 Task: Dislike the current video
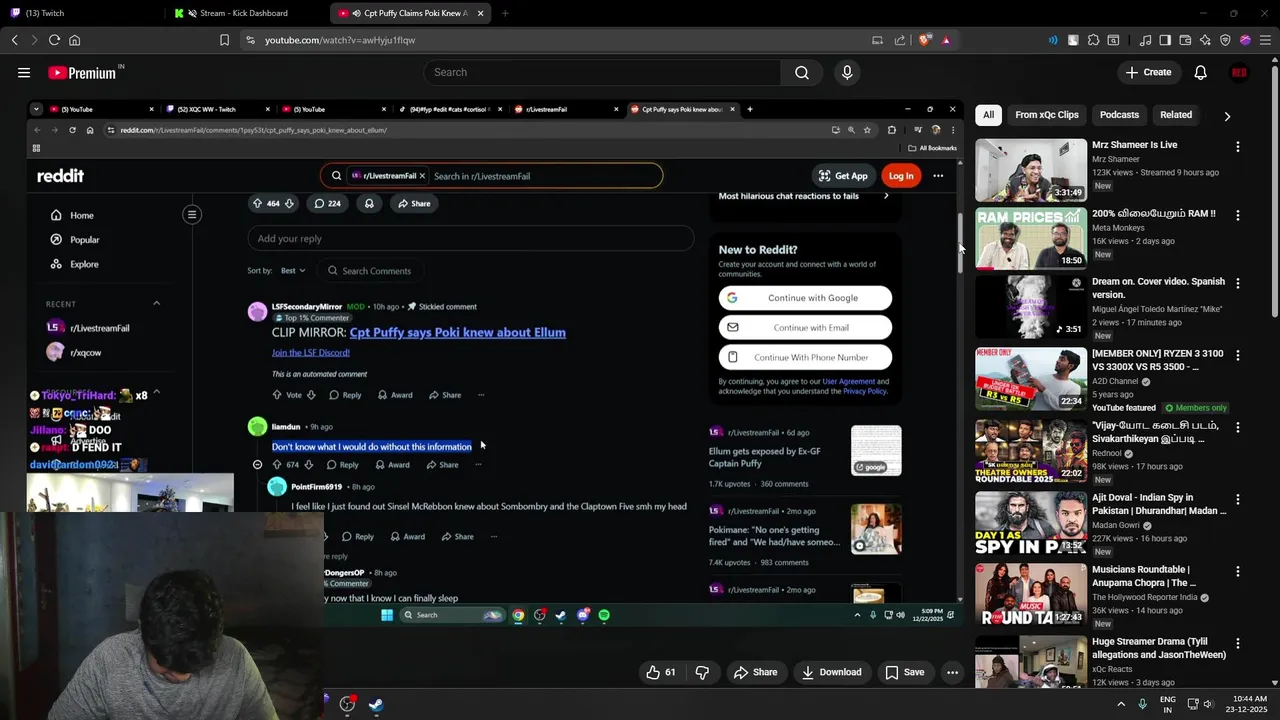pyautogui.click(x=702, y=672)
